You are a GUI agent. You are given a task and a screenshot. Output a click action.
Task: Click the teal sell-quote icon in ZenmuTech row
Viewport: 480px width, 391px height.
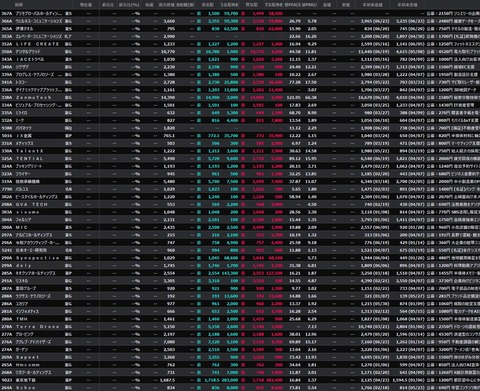click(199, 97)
